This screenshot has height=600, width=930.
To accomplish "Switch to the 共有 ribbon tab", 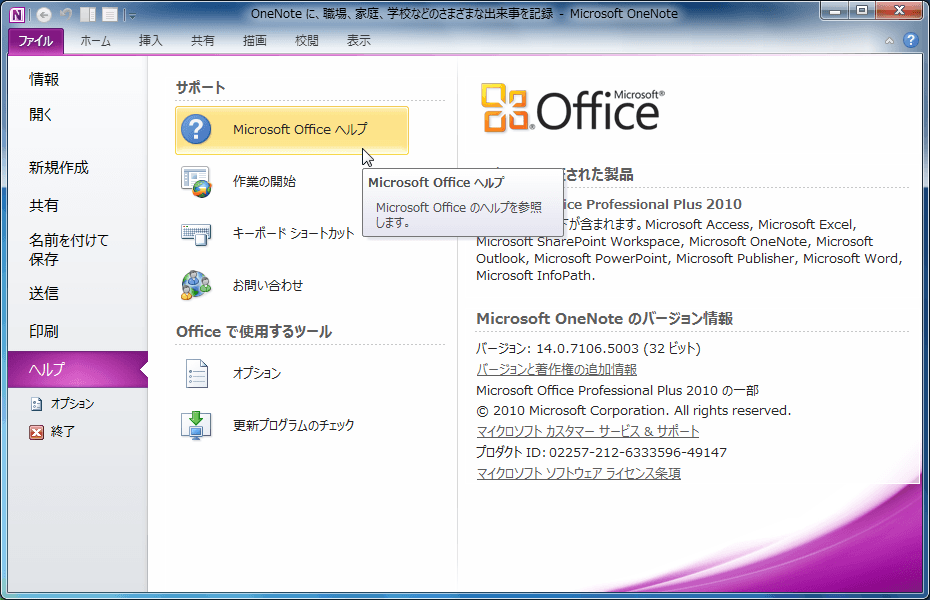I will pos(202,41).
